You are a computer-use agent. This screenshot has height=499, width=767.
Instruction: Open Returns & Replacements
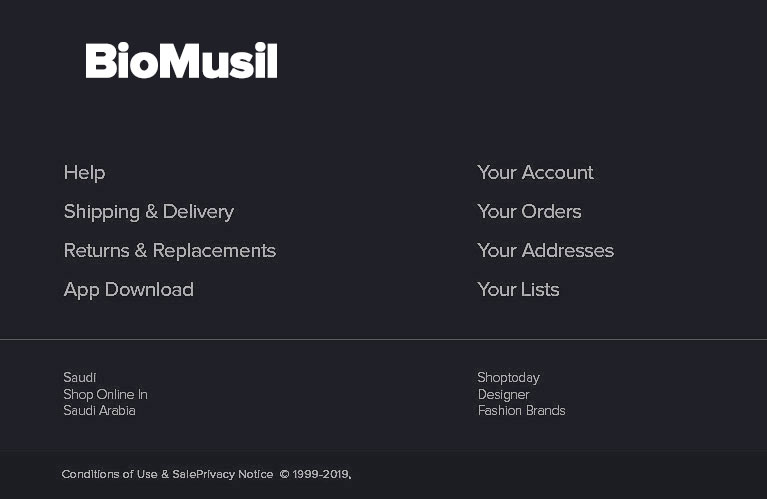(x=169, y=251)
